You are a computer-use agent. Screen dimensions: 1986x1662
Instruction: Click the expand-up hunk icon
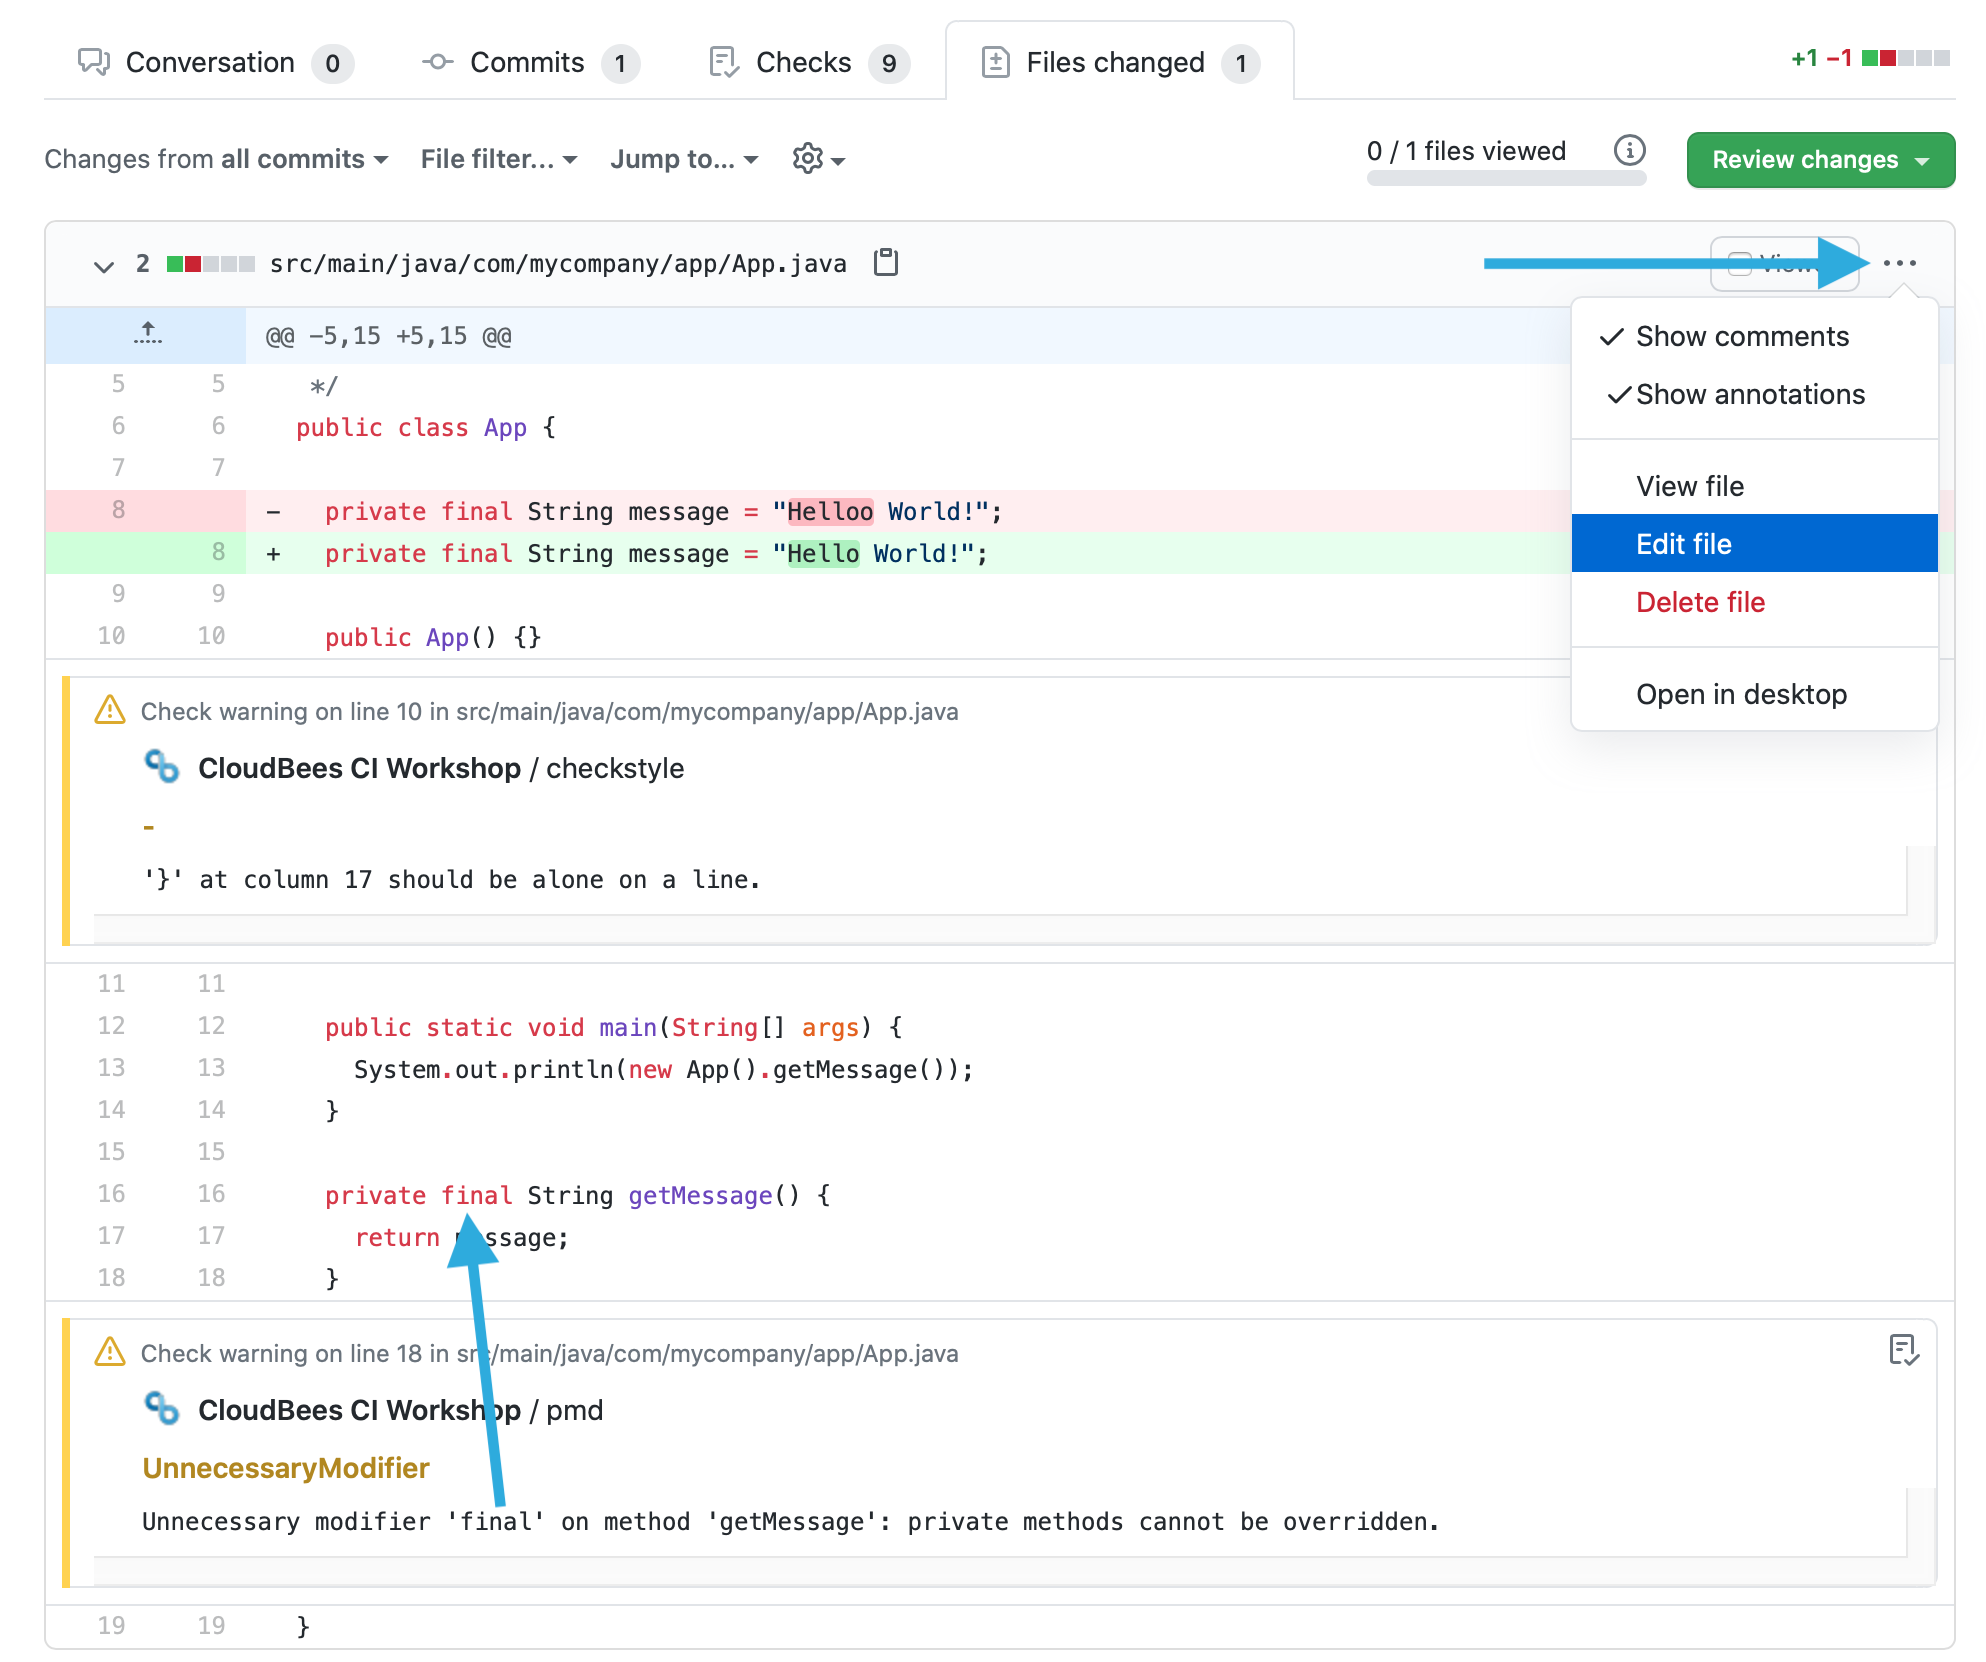click(147, 334)
